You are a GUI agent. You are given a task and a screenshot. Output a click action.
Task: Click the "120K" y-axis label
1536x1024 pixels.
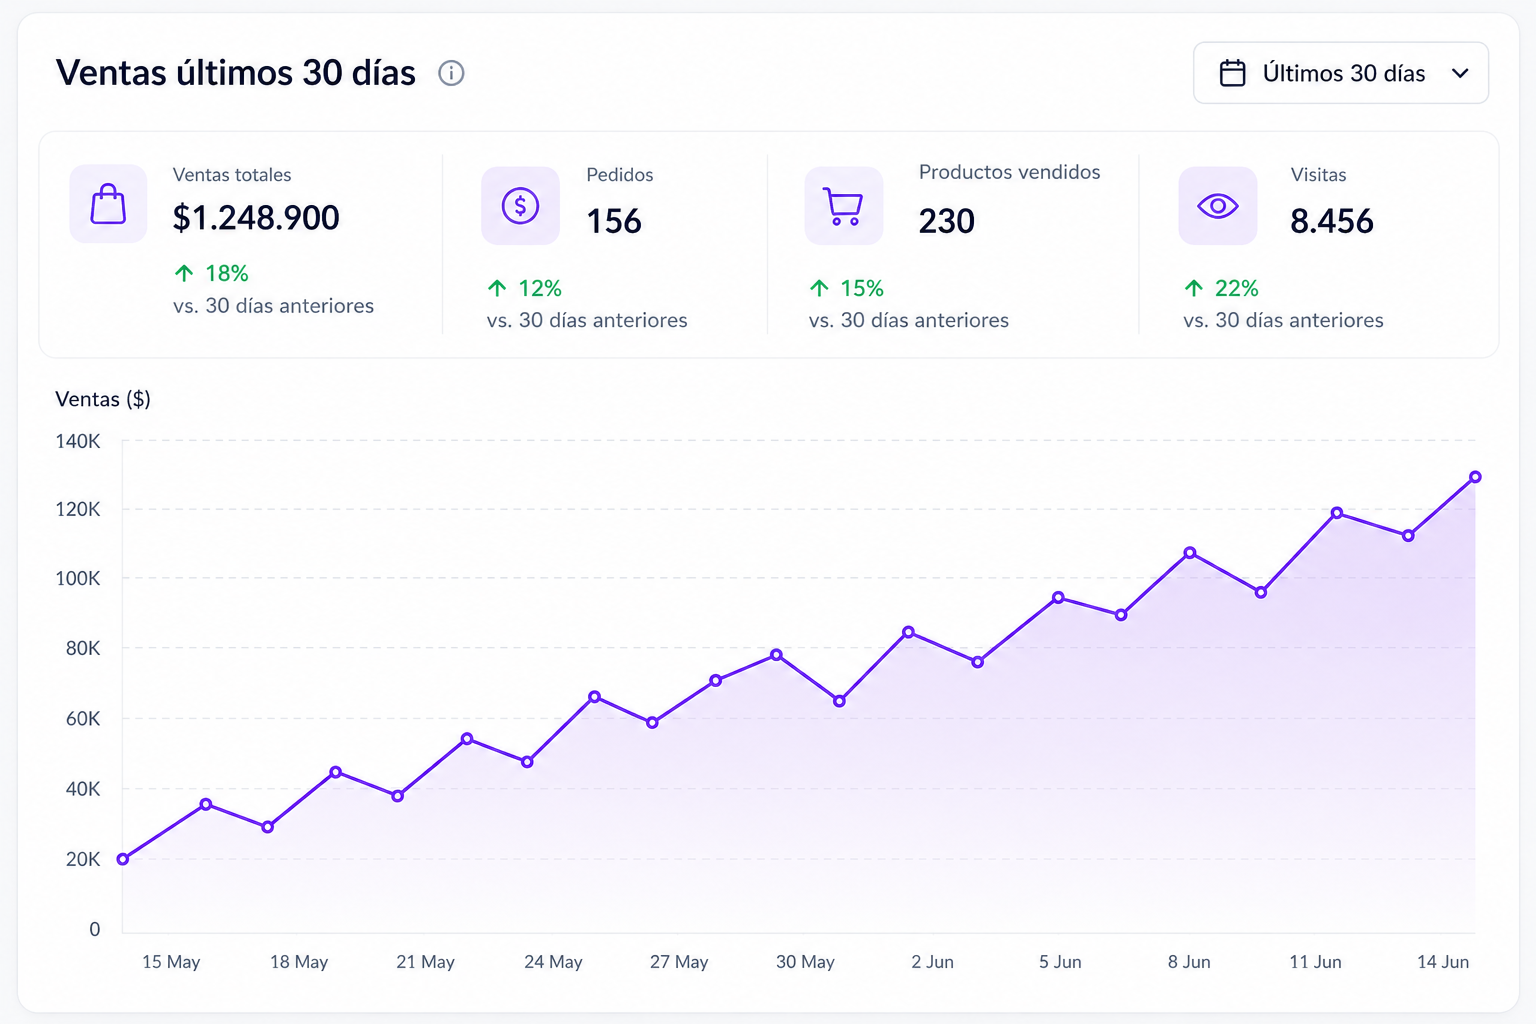78,509
